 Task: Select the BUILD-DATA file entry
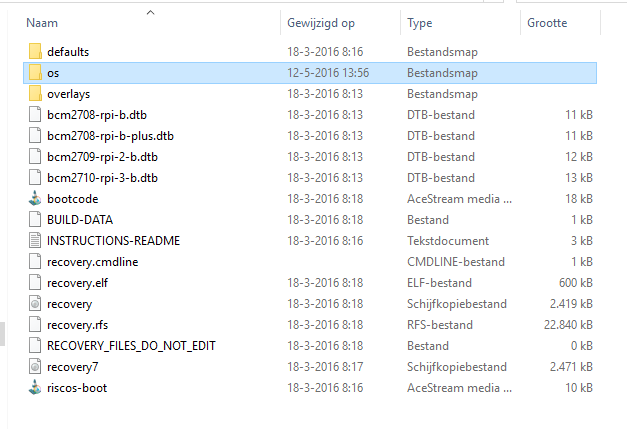pyautogui.click(x=80, y=220)
